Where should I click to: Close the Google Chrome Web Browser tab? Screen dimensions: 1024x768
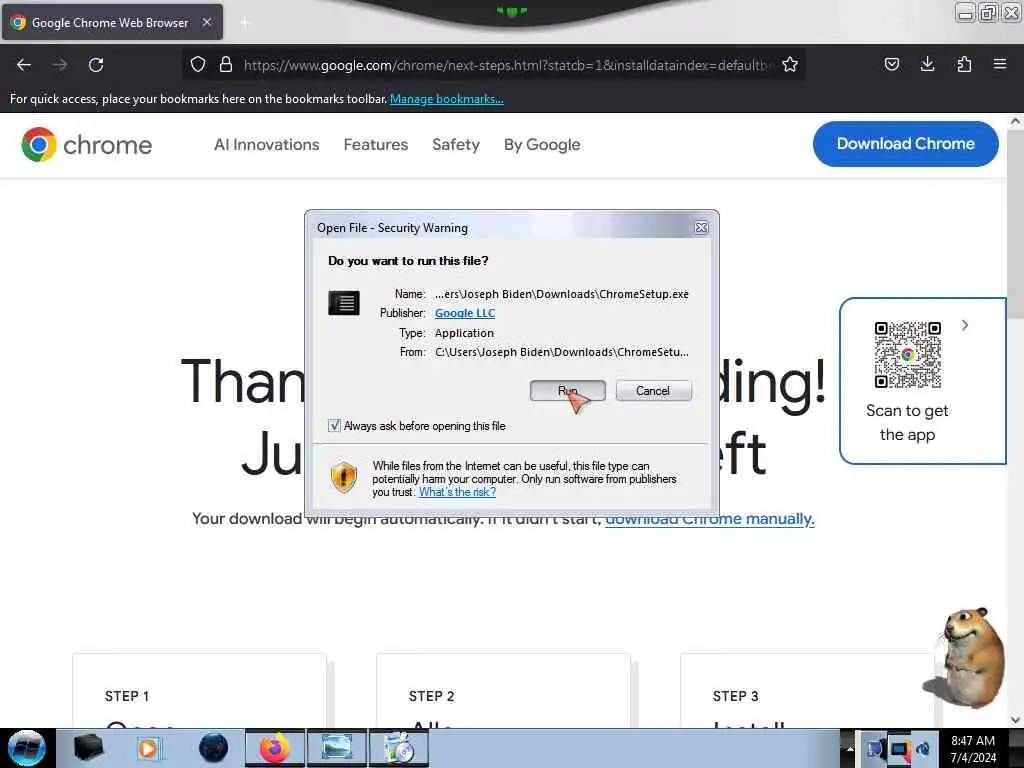[207, 22]
